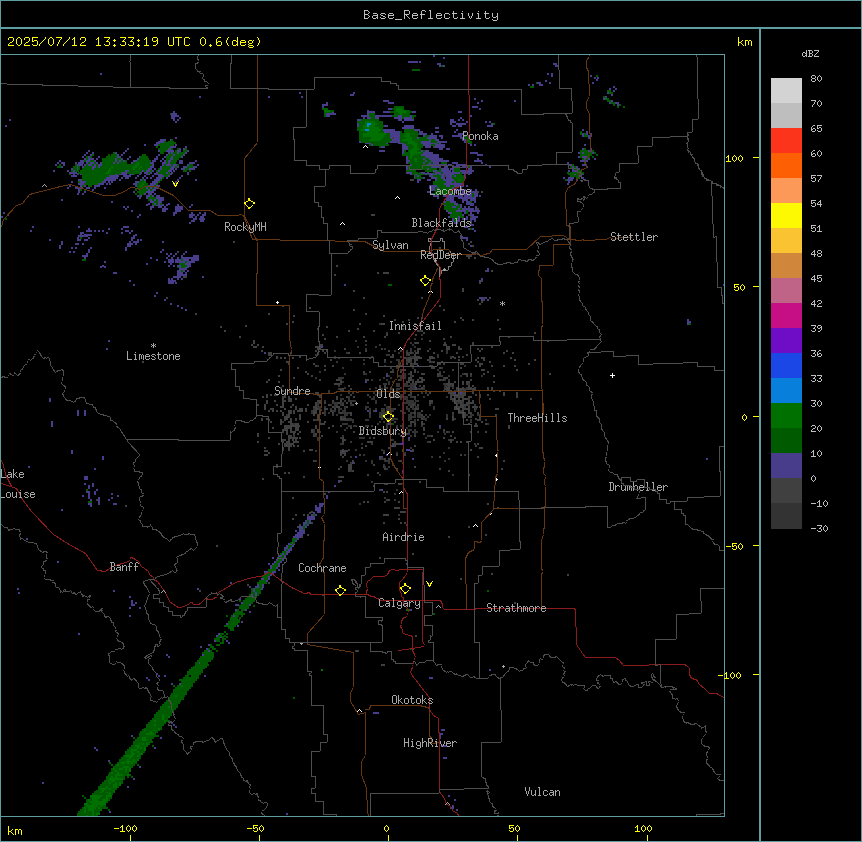Select the red 65 dBZ color swatch
This screenshot has height=842, width=862.
tap(786, 140)
